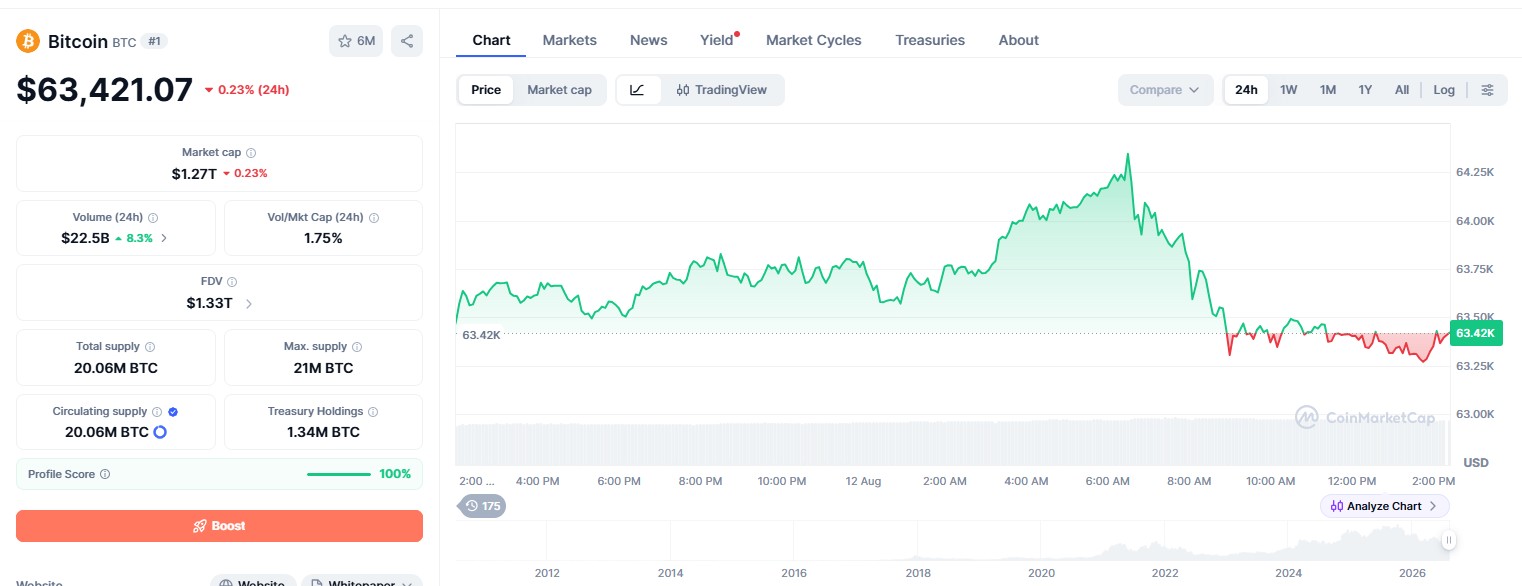Image resolution: width=1522 pixels, height=586 pixels.
Task: Select the 1Y time range
Action: [x=1365, y=90]
